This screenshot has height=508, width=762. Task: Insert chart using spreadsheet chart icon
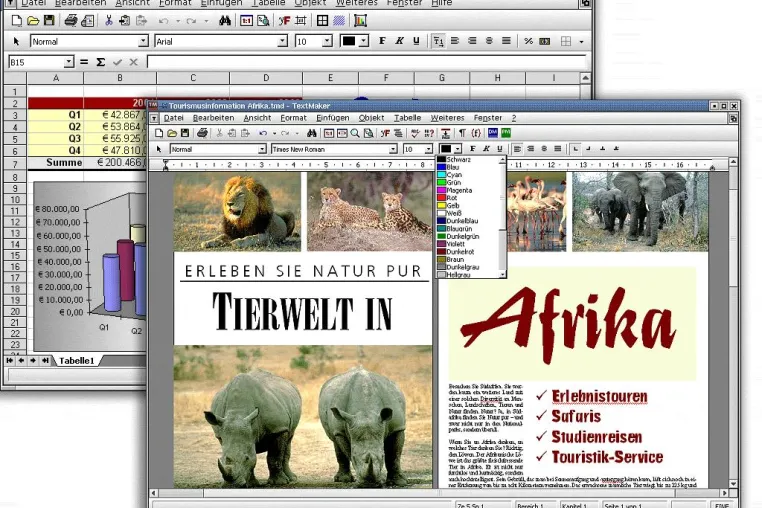tap(360, 21)
